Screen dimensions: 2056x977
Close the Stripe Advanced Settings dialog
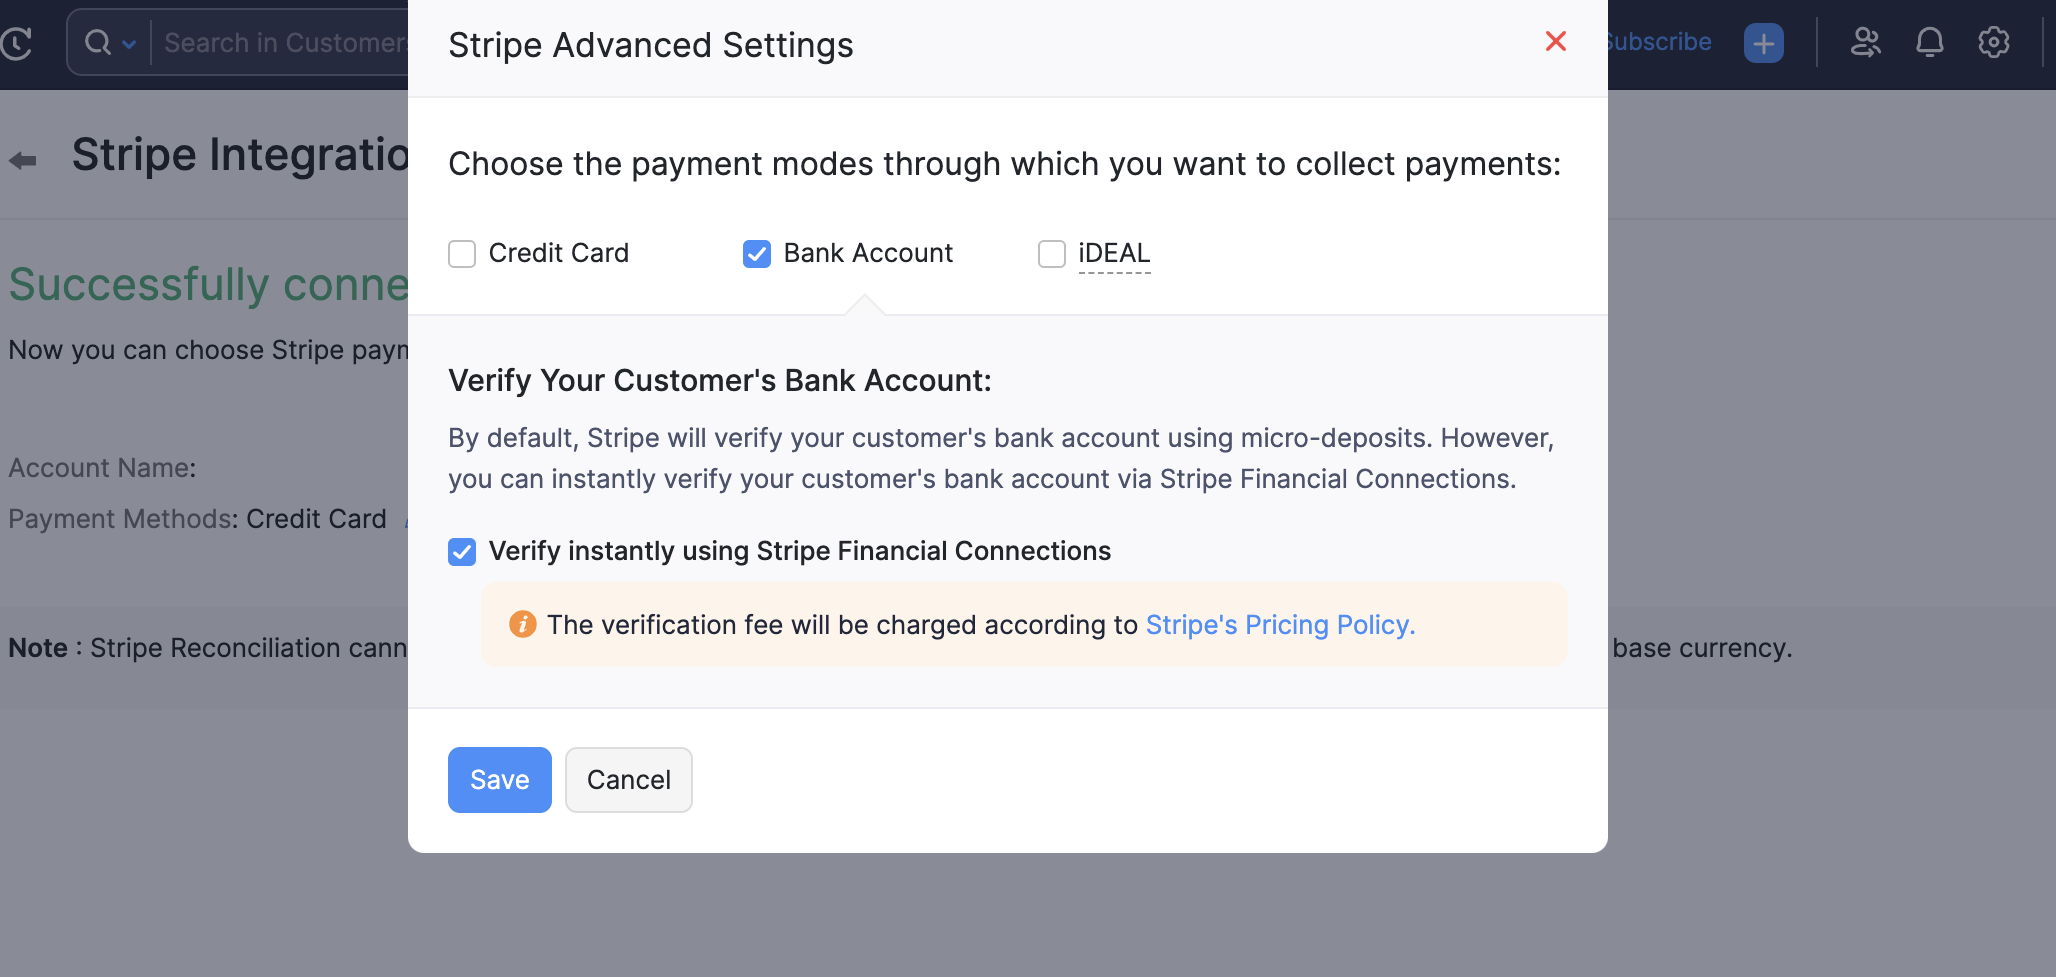1555,41
